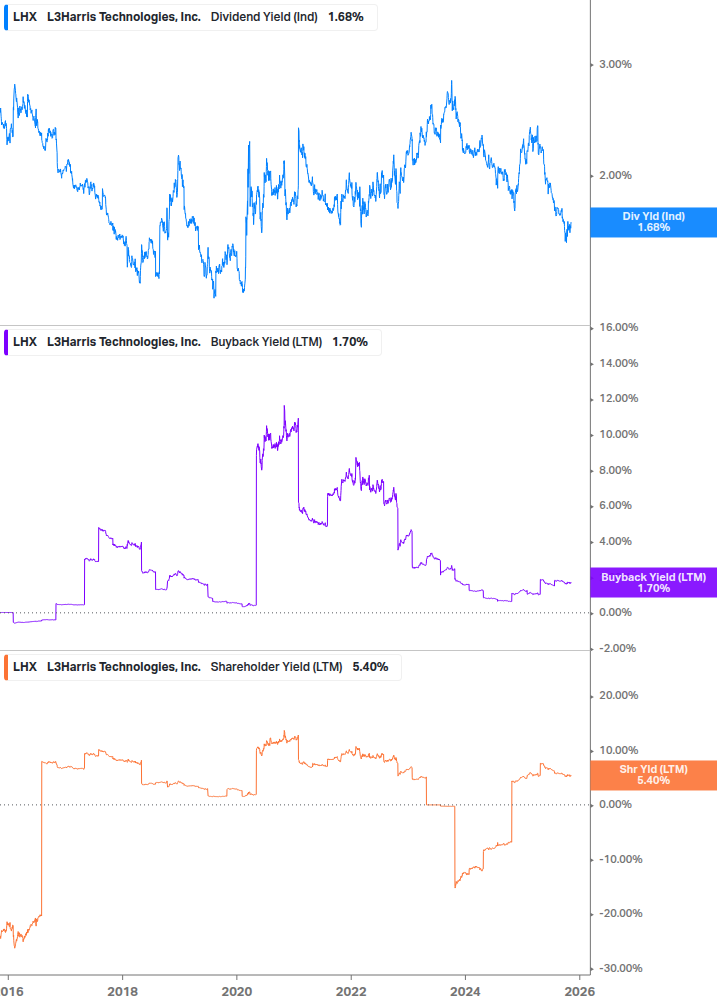Screen dimensions: 717x1005
Task: Select the purple Buyback Yield (LTM) 1.70% value tag
Action: tap(654, 583)
